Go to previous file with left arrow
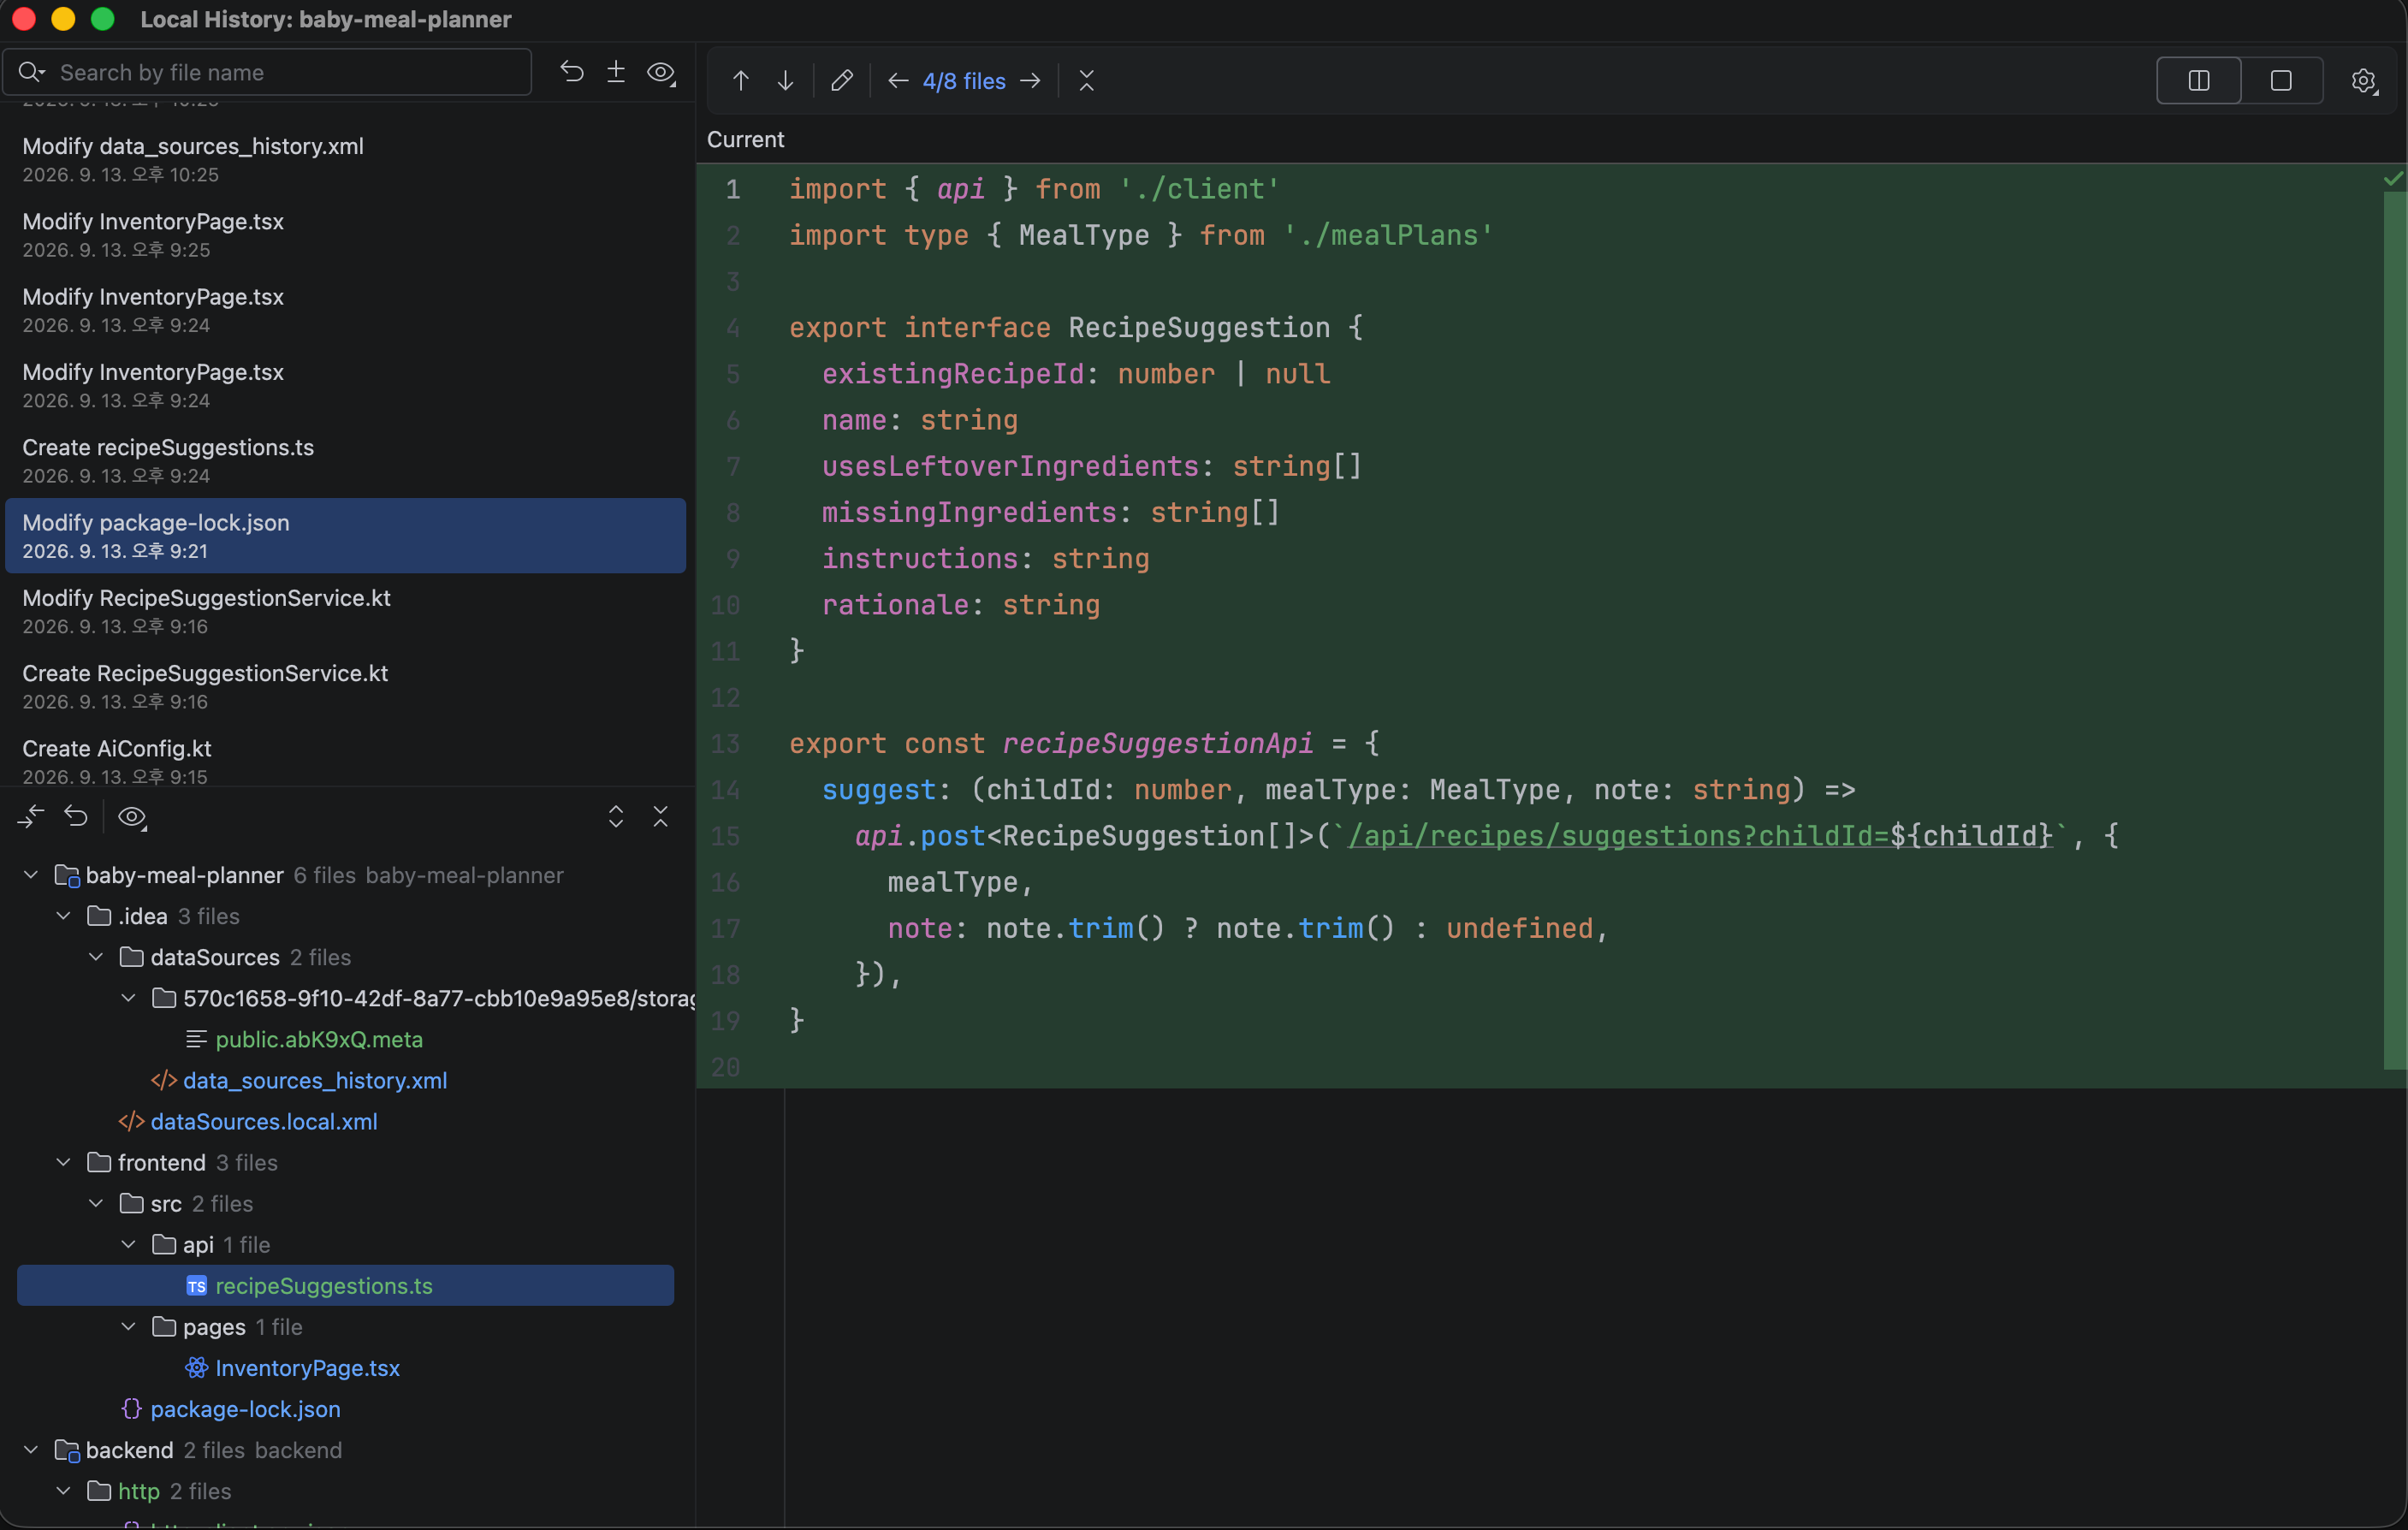Image resolution: width=2408 pixels, height=1530 pixels. (898, 81)
